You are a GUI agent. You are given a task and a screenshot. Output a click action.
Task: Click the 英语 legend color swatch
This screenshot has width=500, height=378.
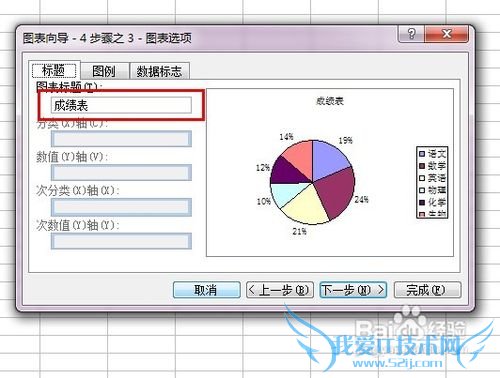[422, 178]
